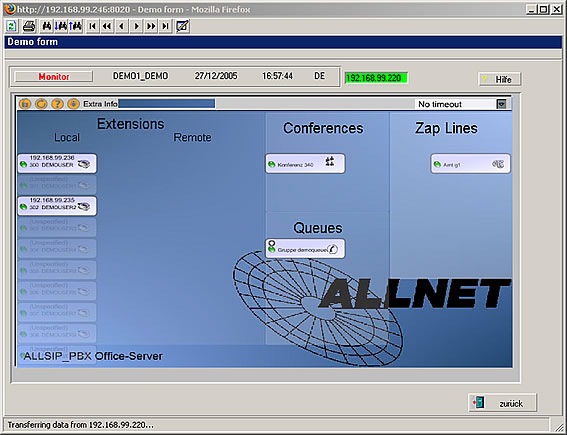Jump to first record button

click(93, 26)
